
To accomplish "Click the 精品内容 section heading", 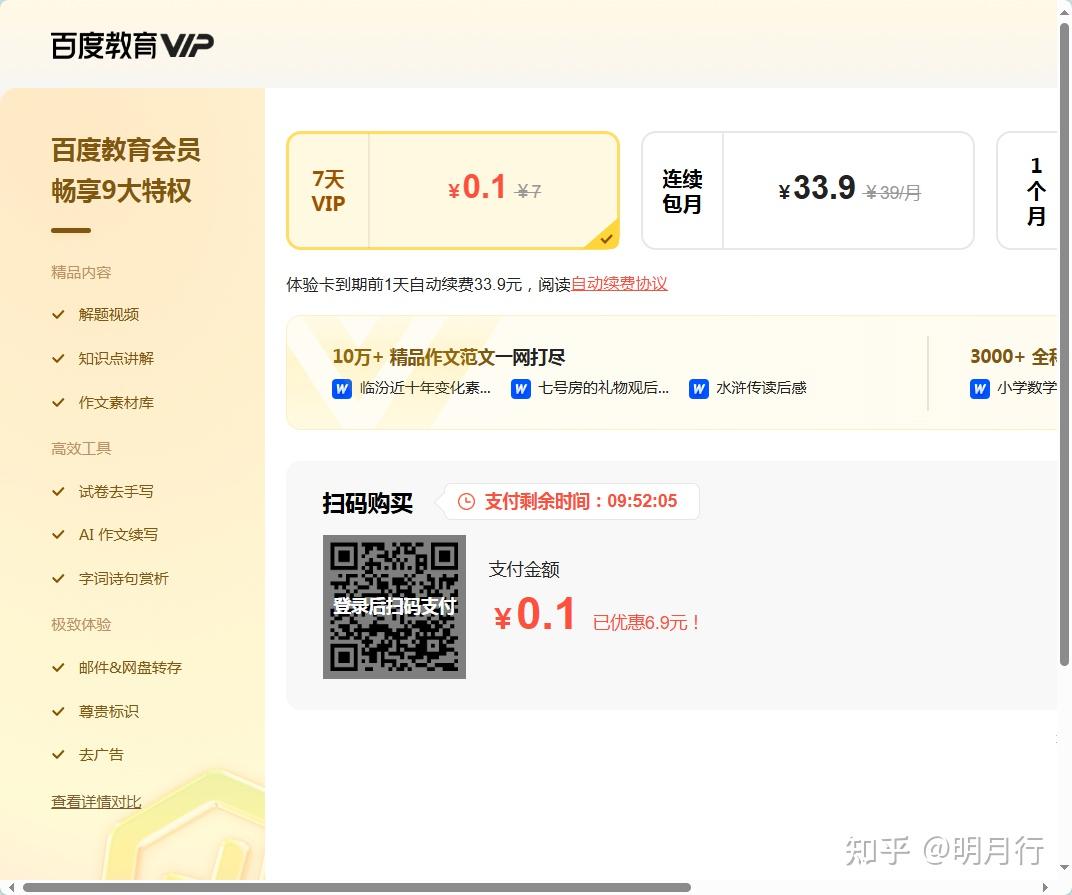I will (x=81, y=272).
